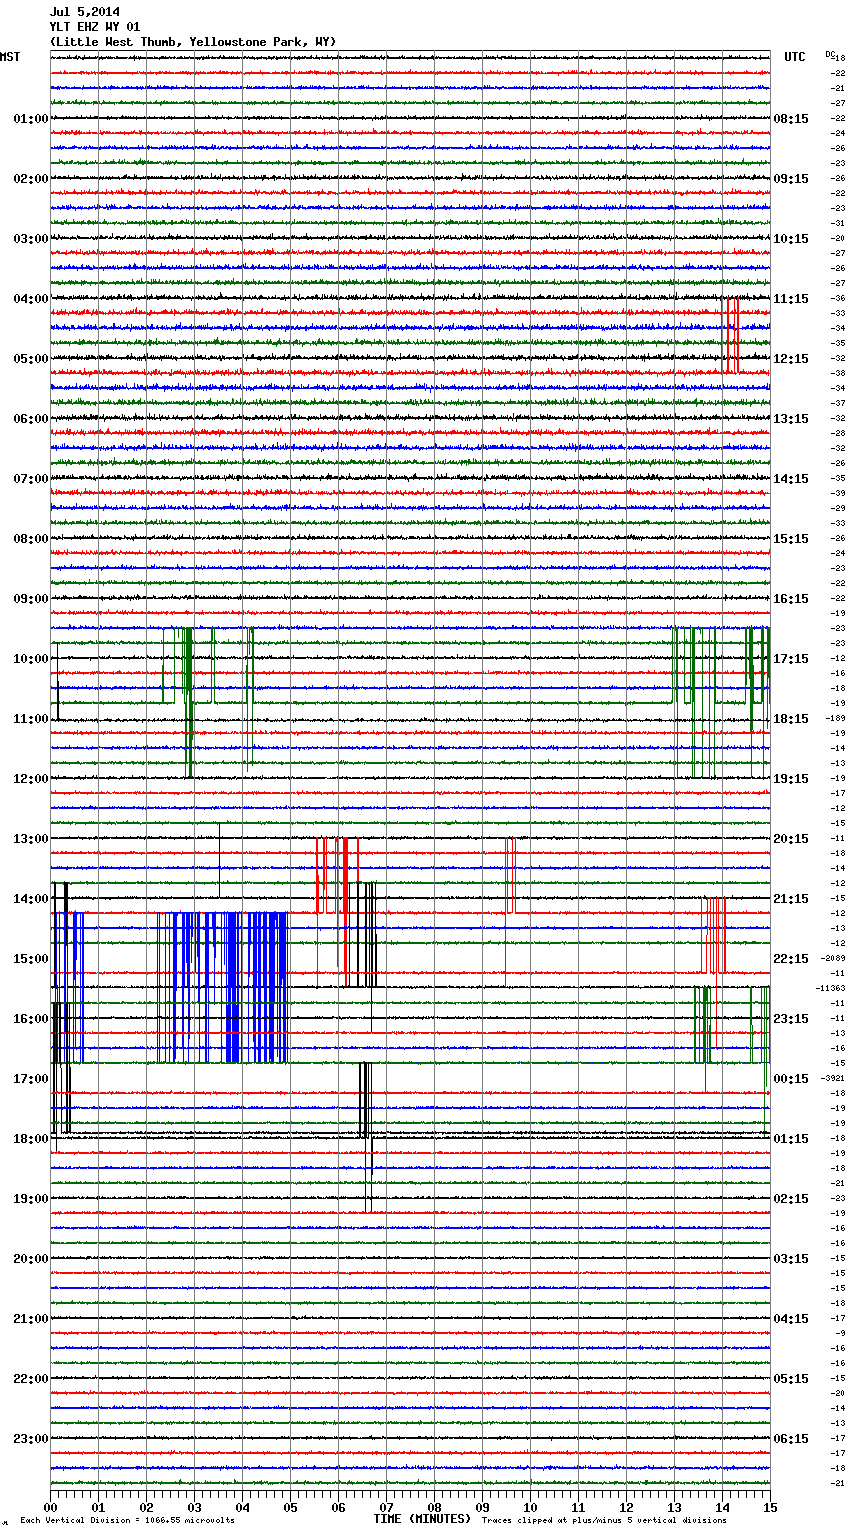Click the UTC time label "13:15"

pyautogui.click(x=791, y=419)
